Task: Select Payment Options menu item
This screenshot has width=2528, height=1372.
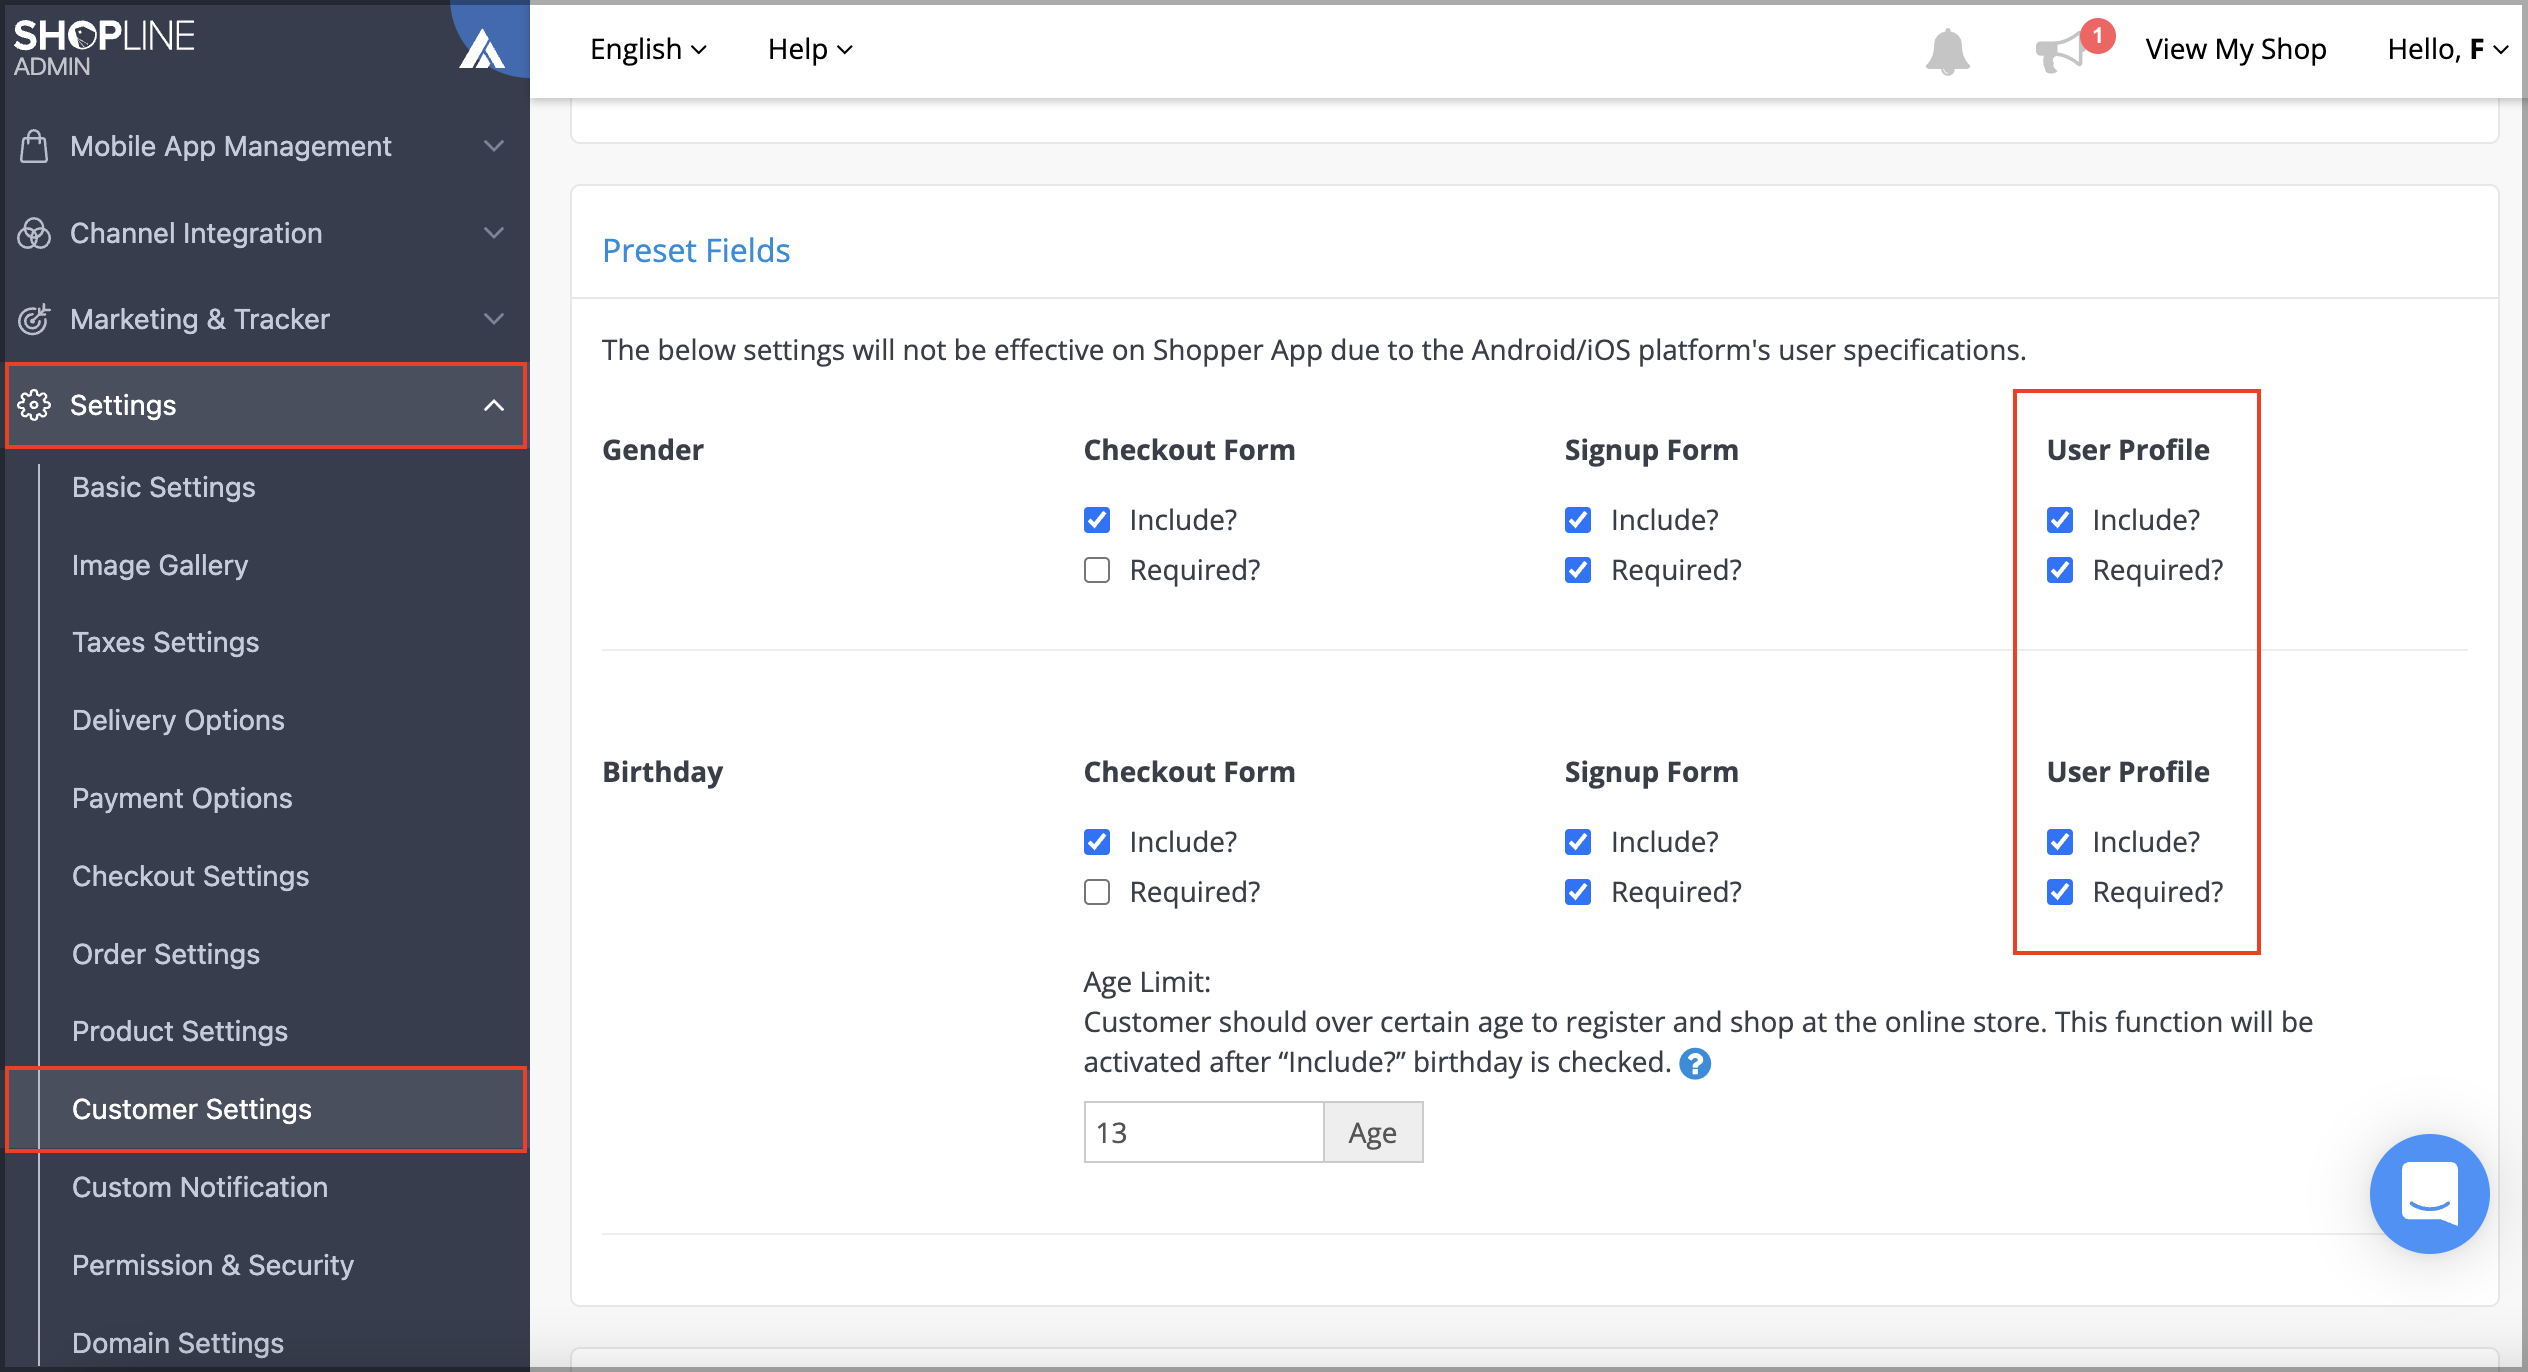Action: [x=182, y=798]
